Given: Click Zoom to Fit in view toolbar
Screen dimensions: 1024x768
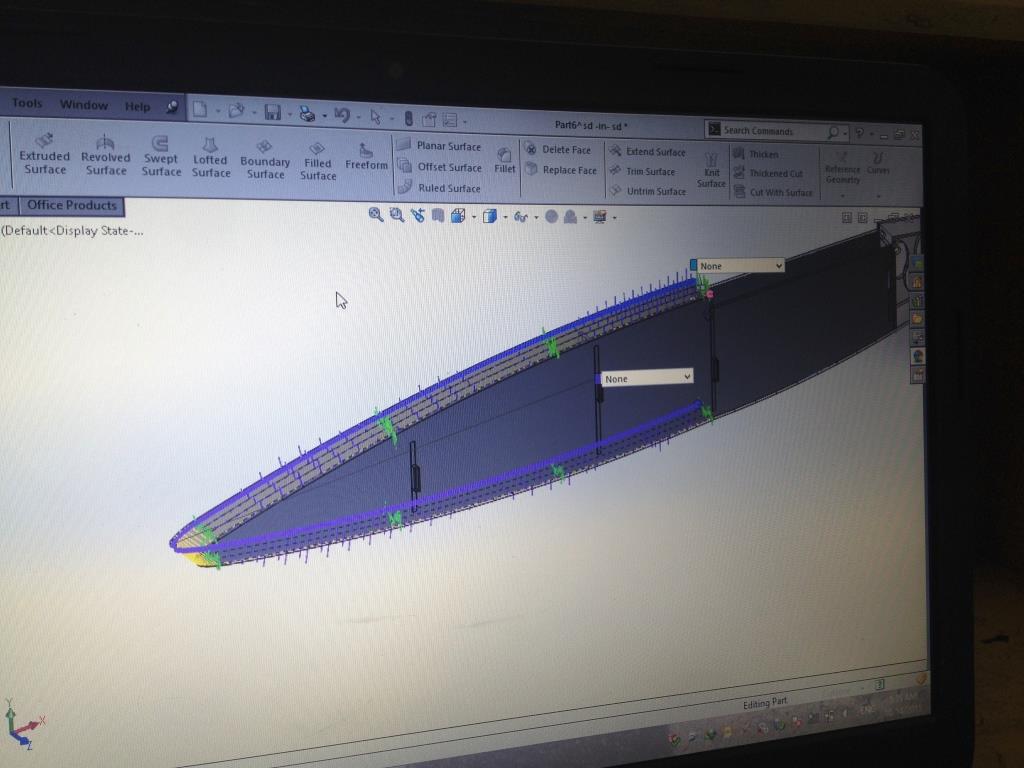Looking at the screenshot, I should 376,214.
